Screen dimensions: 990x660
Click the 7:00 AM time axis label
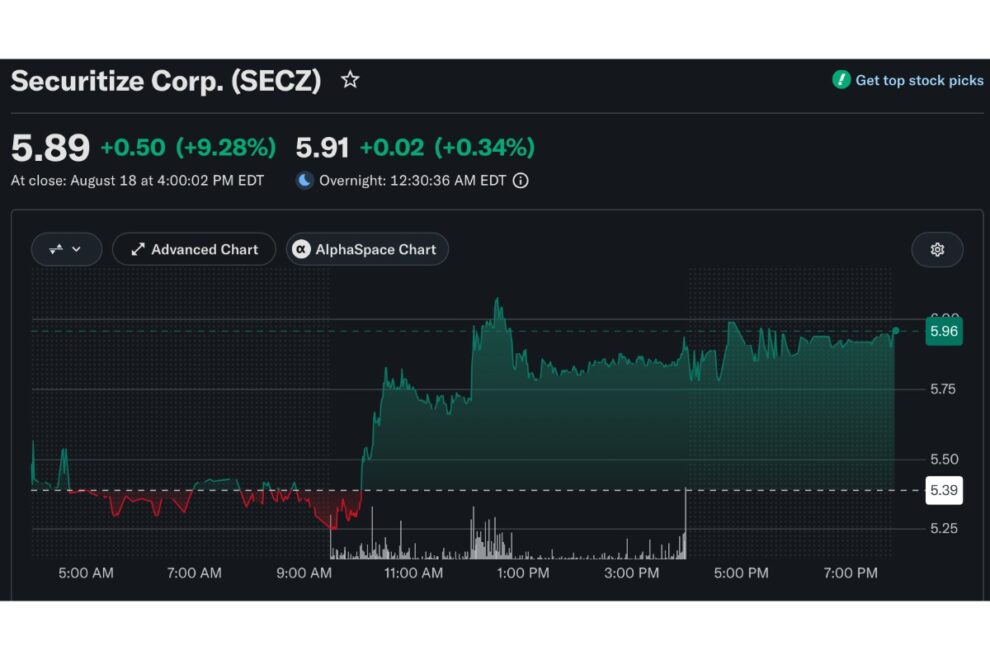194,573
